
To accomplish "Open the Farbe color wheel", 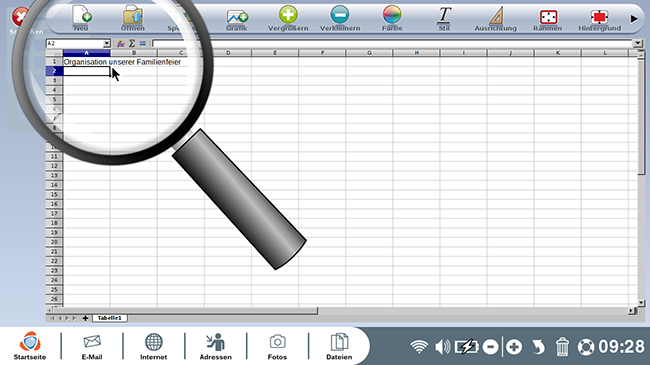I will tap(392, 15).
